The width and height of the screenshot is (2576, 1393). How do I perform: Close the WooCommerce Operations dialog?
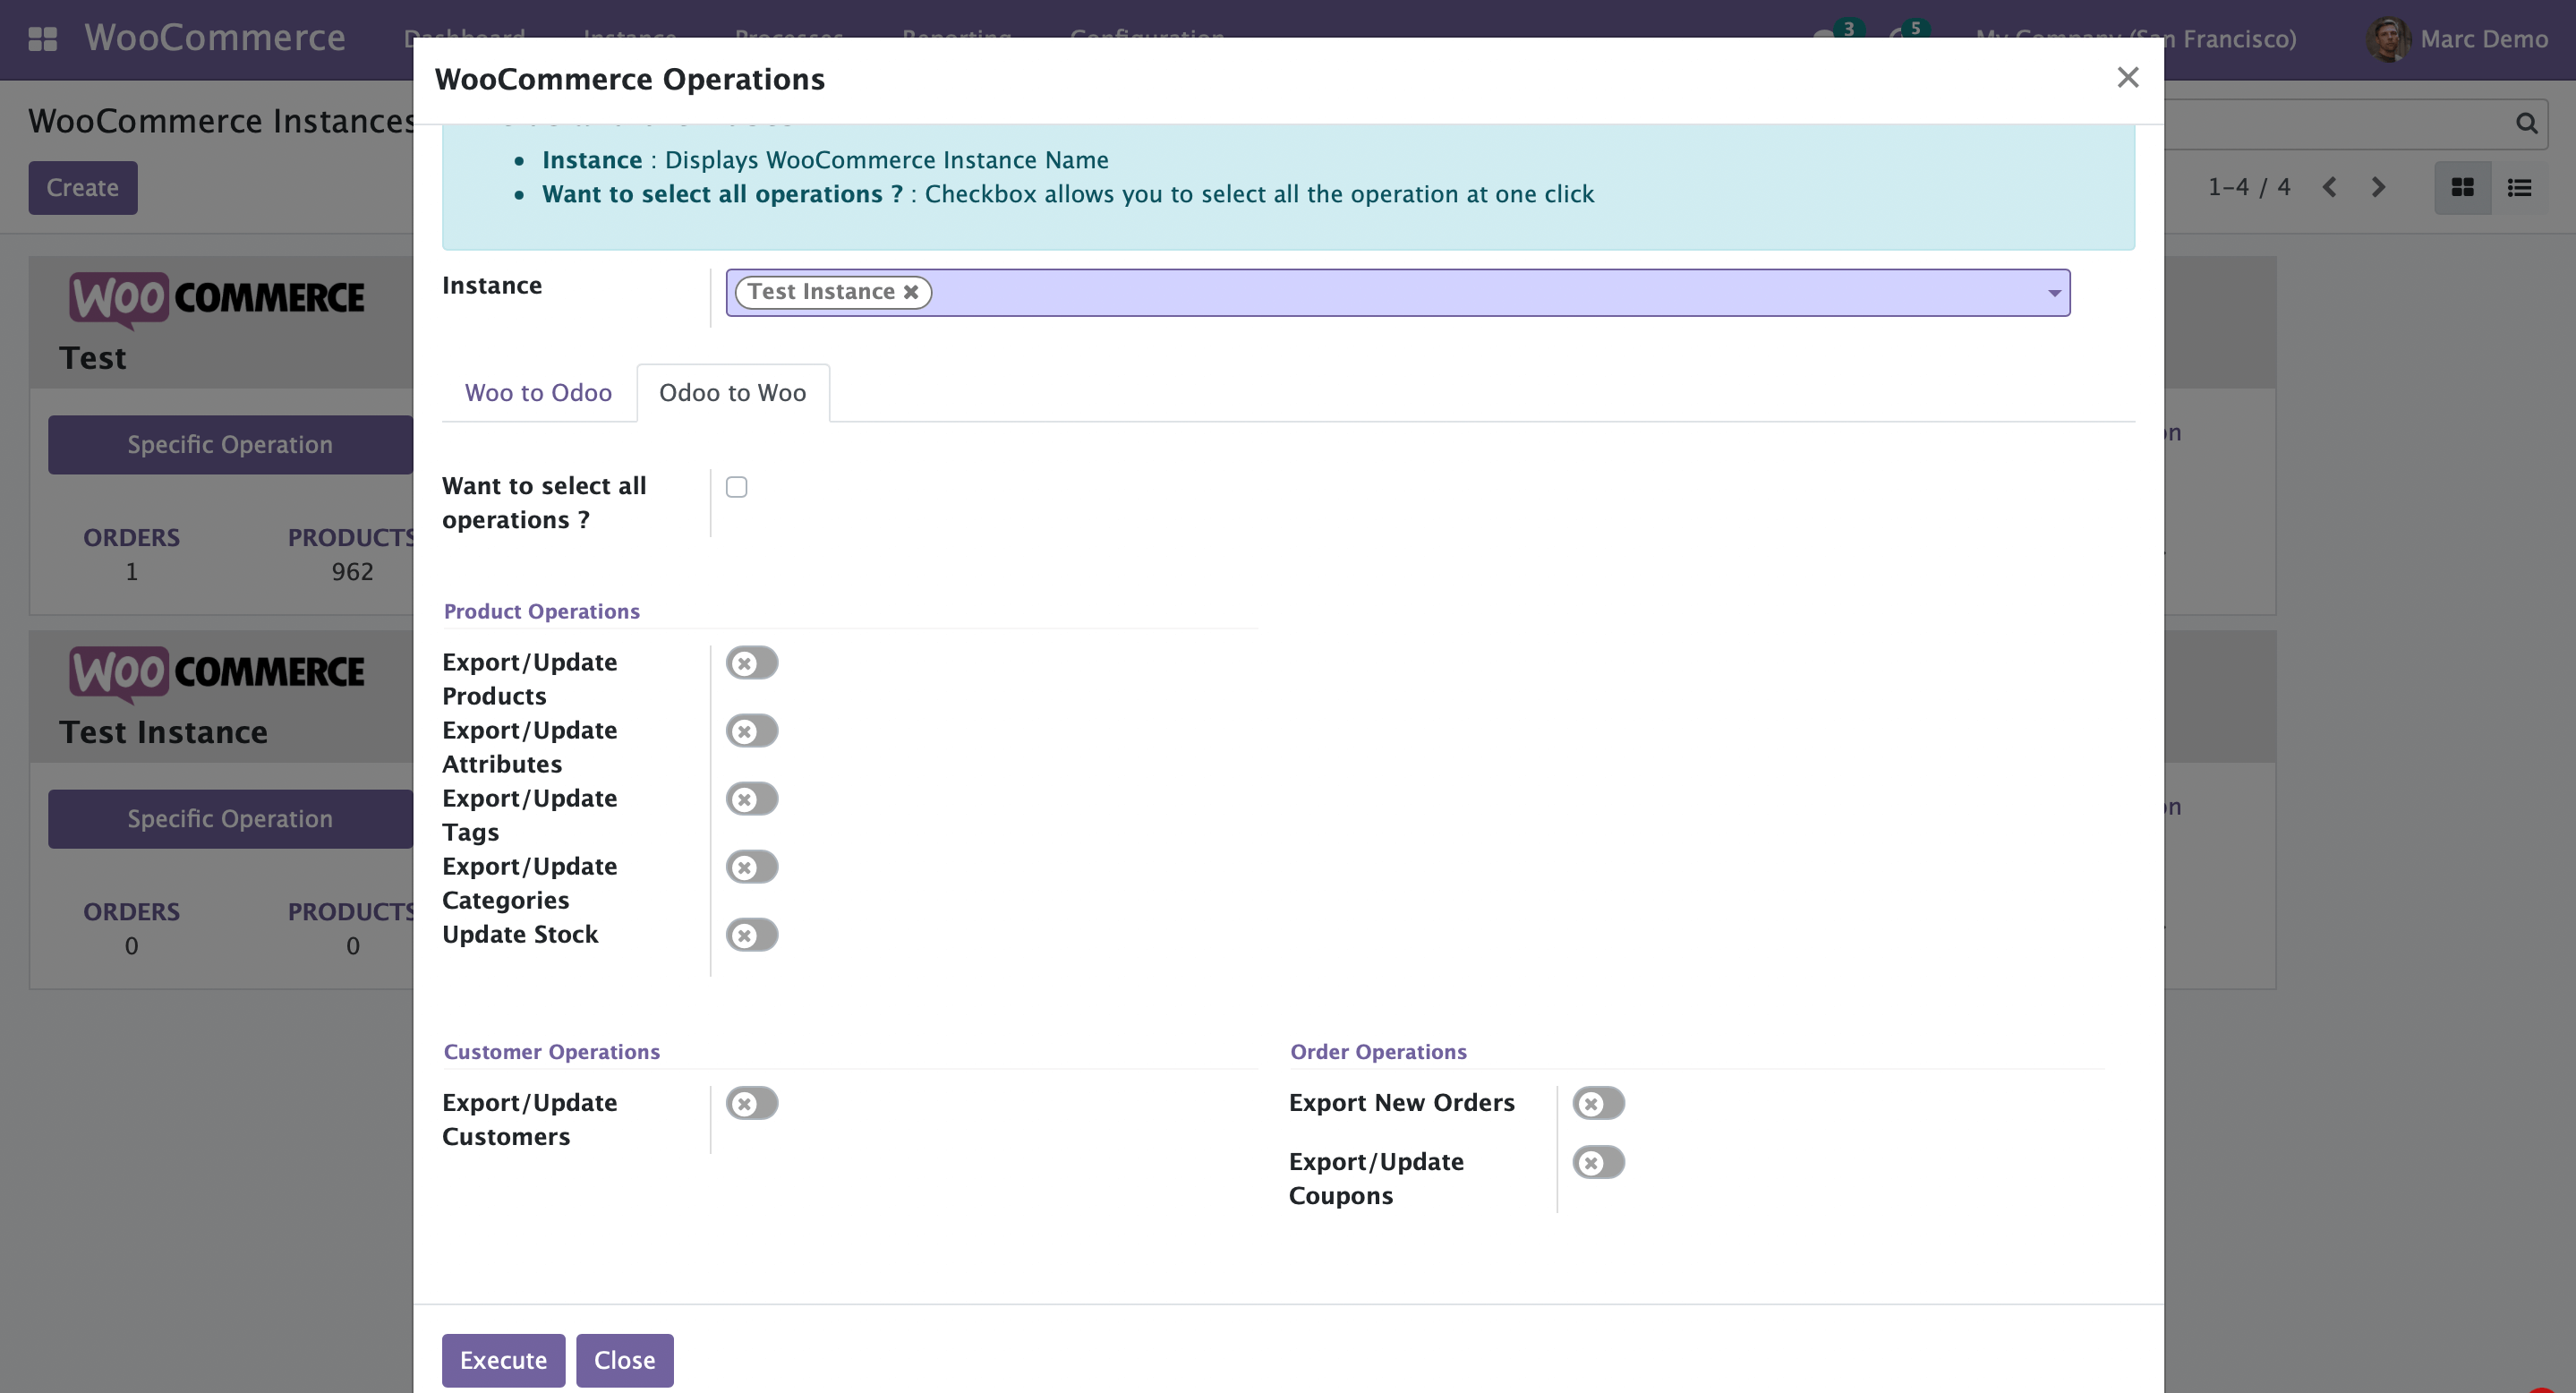[x=2127, y=78]
